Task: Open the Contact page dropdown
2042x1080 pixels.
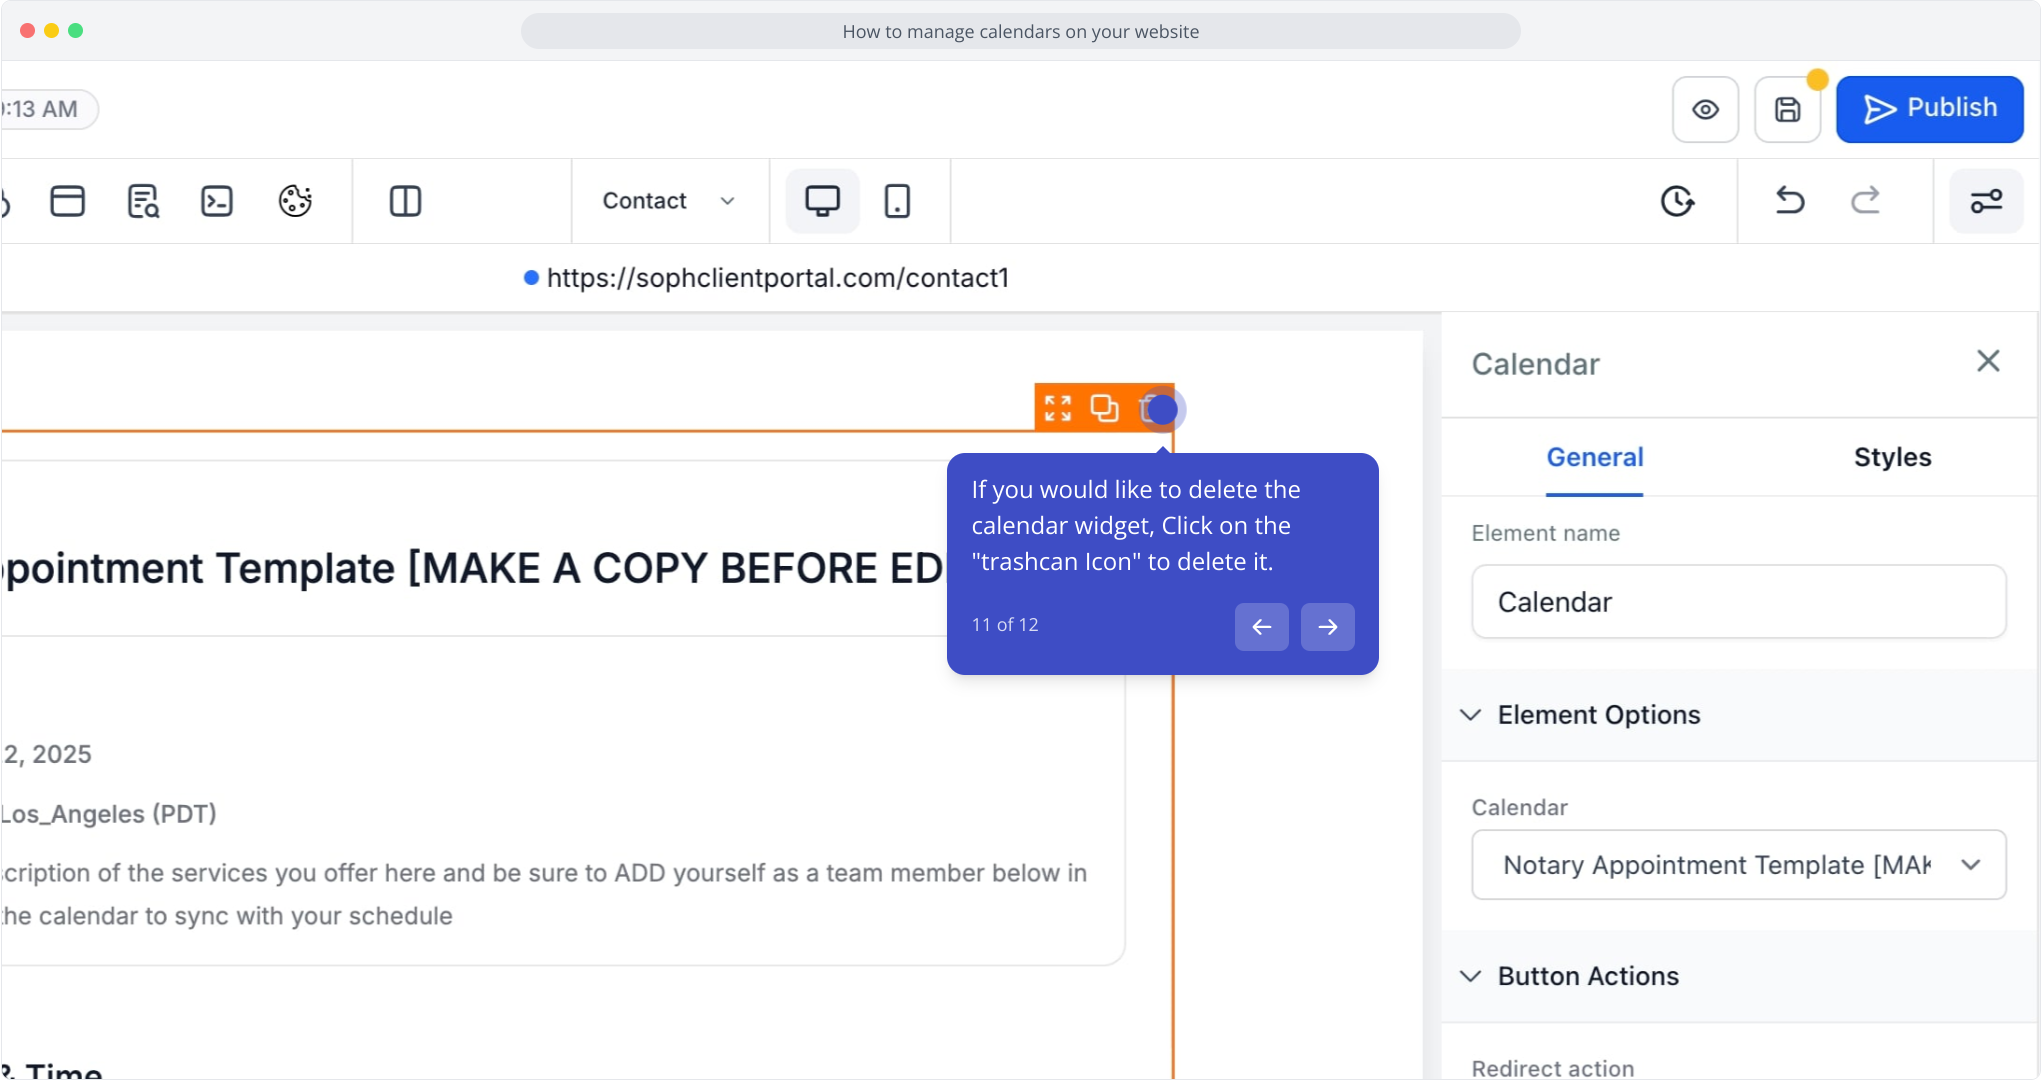Action: coord(669,201)
